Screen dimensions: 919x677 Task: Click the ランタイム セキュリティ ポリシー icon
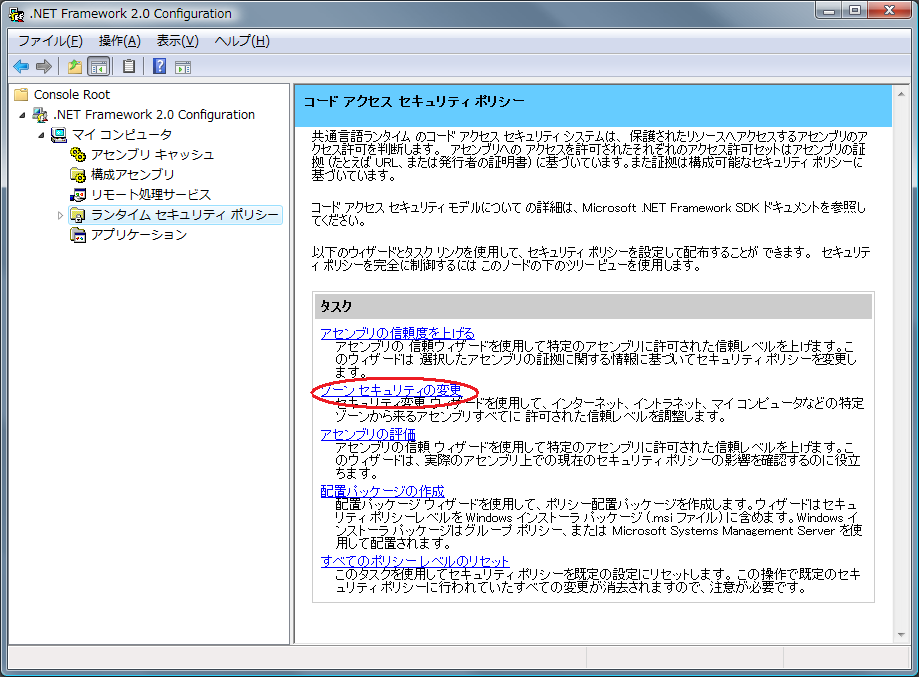[x=78, y=215]
